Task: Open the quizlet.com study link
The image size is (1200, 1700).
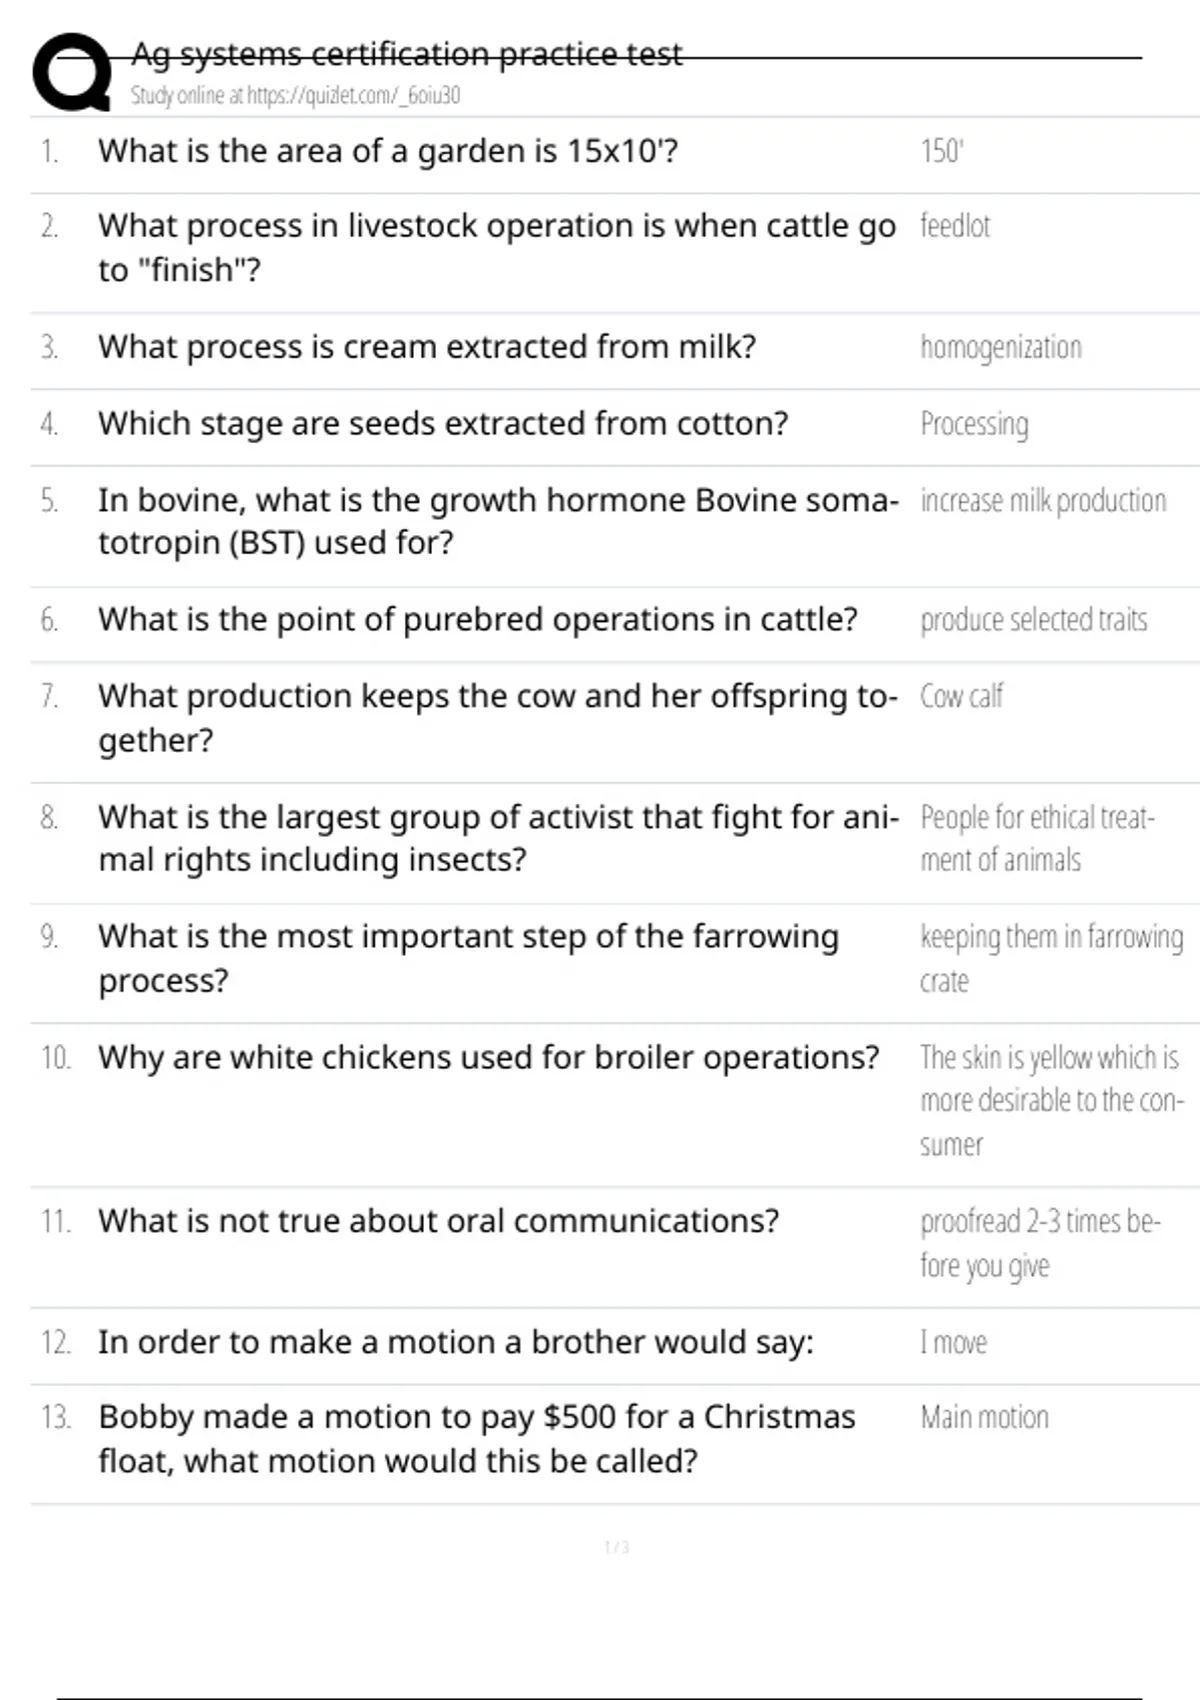Action: click(295, 96)
